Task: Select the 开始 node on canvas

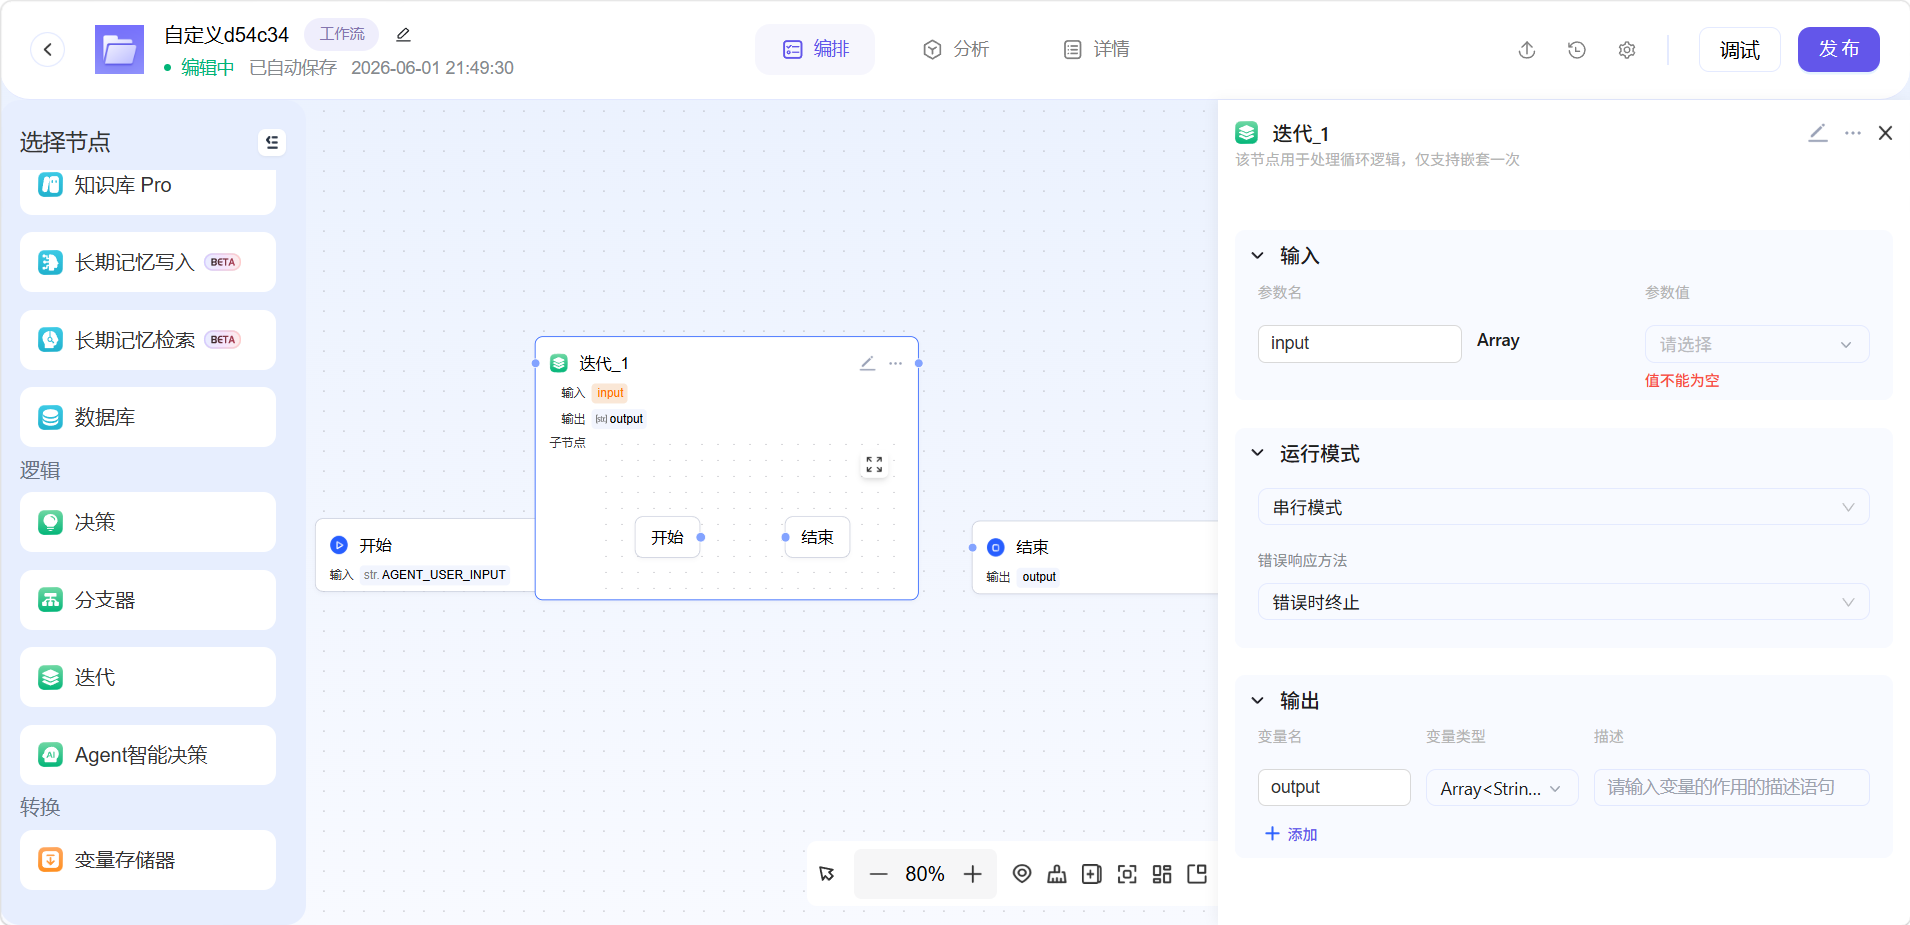Action: (x=426, y=556)
